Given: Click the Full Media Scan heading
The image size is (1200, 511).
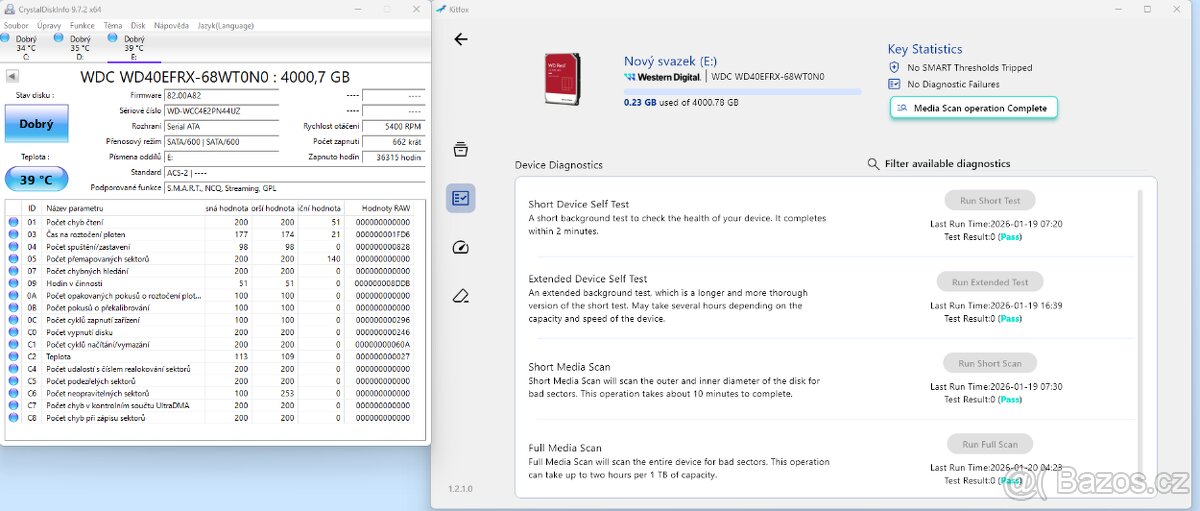Looking at the screenshot, I should coord(565,448).
